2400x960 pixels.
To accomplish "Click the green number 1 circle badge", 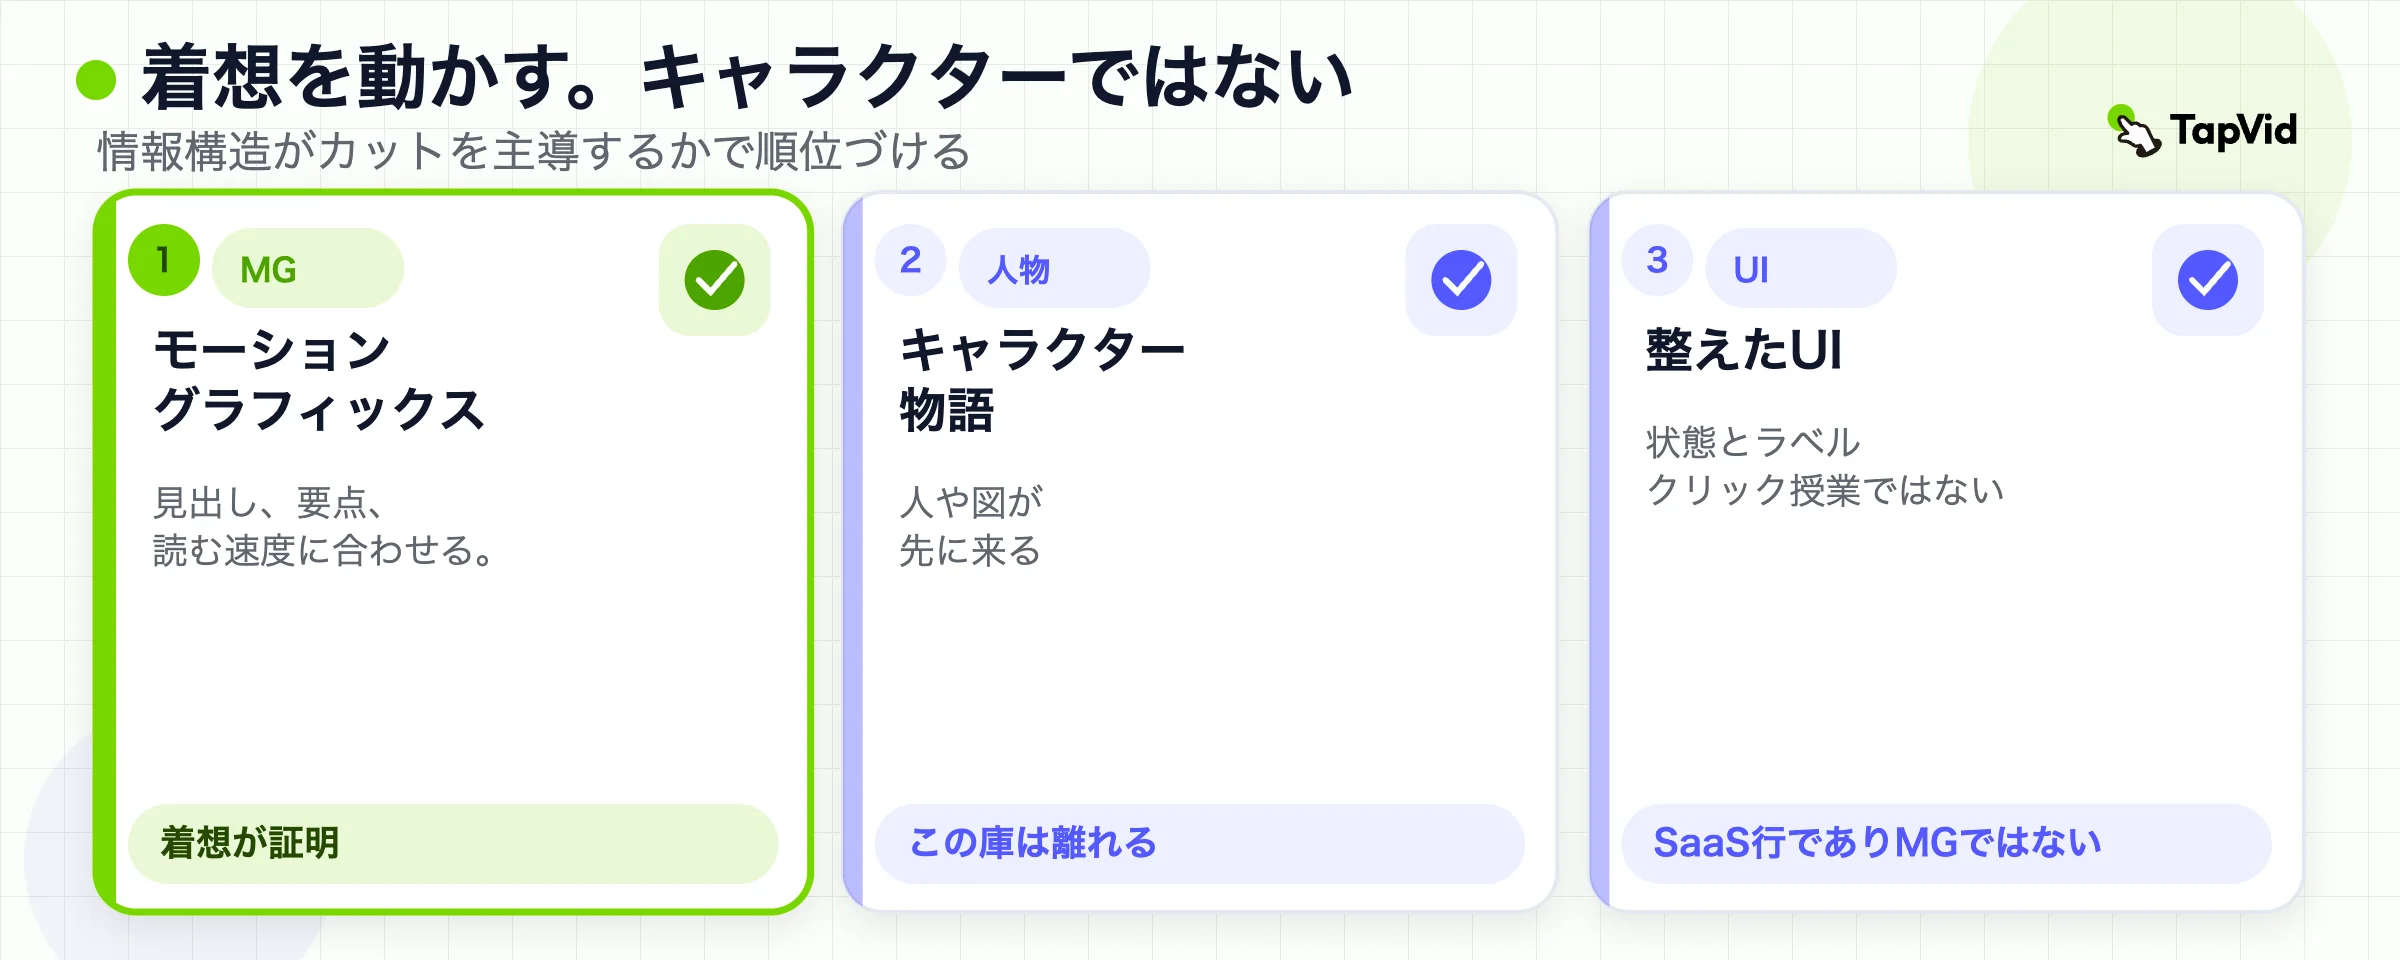I will tap(164, 260).
